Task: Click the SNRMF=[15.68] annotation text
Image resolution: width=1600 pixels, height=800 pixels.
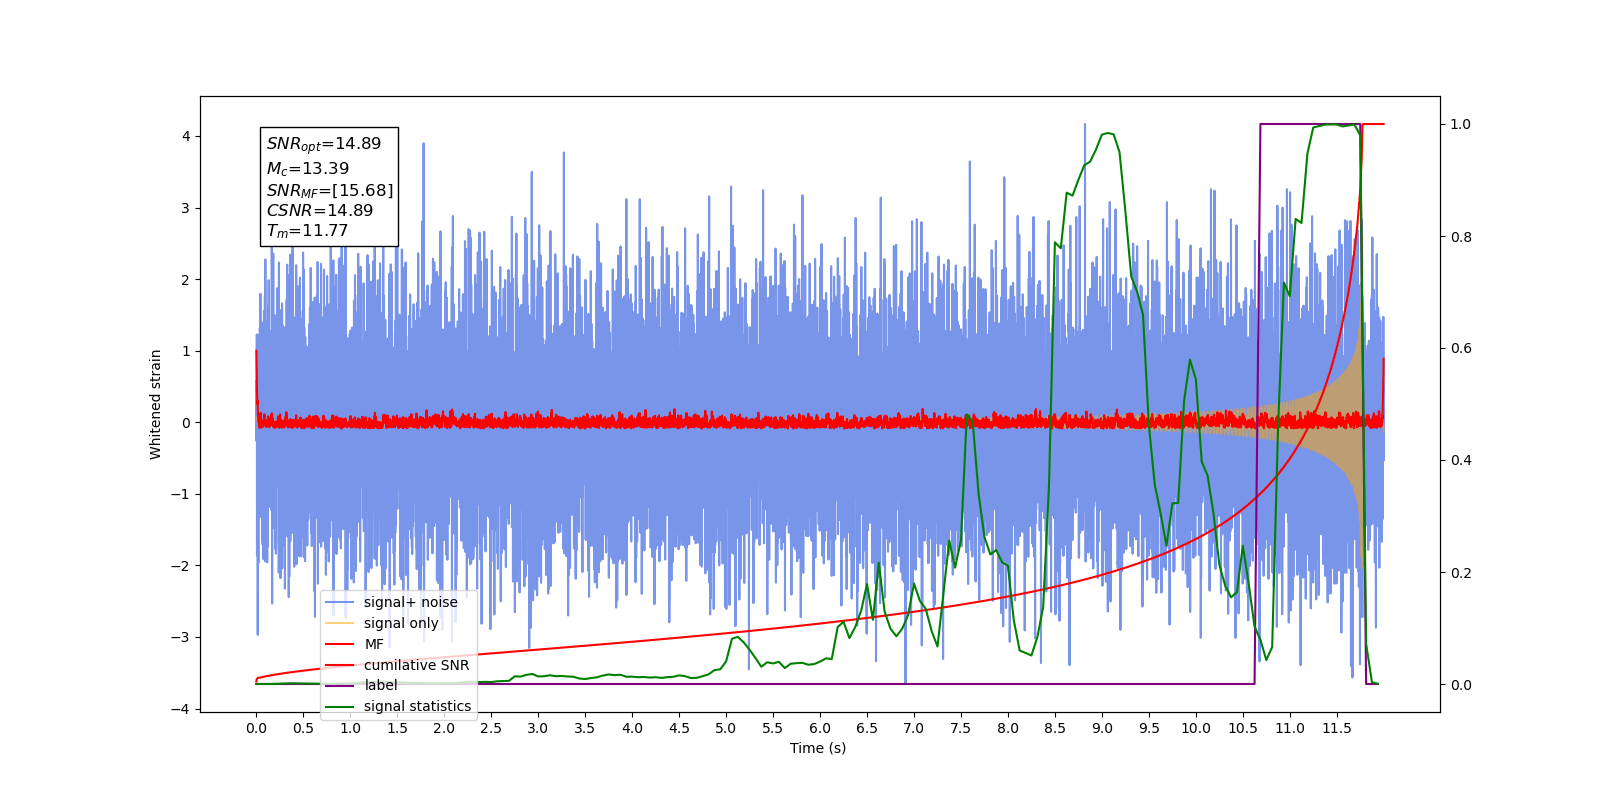Action: click(x=330, y=190)
